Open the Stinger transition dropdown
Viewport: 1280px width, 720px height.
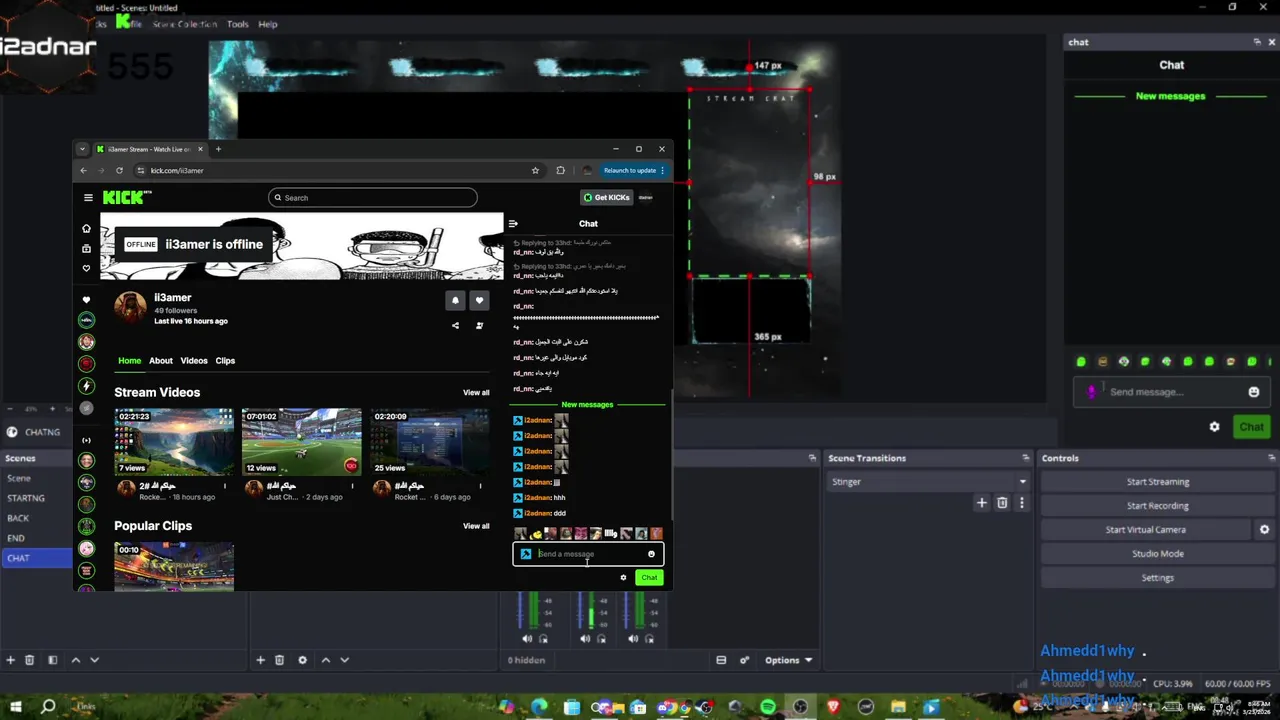tap(929, 482)
